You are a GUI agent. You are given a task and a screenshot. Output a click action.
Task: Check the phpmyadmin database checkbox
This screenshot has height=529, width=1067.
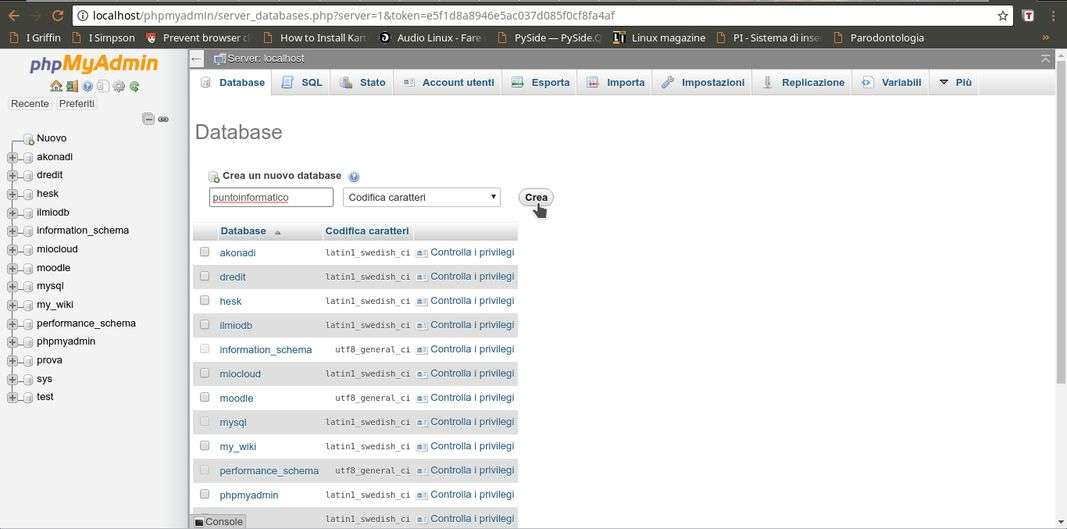[x=204, y=494]
